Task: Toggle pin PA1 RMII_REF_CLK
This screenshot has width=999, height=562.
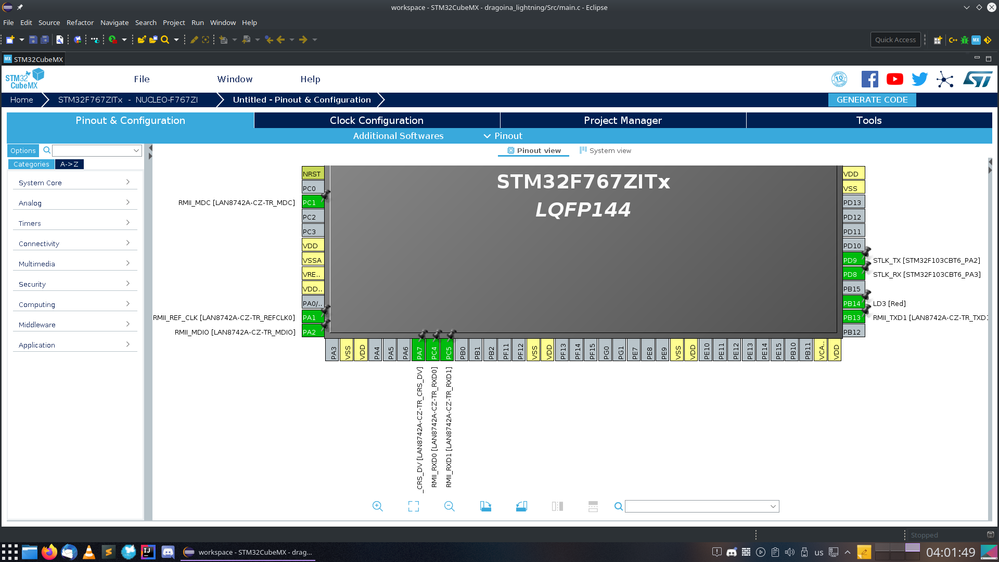Action: pyautogui.click(x=313, y=317)
